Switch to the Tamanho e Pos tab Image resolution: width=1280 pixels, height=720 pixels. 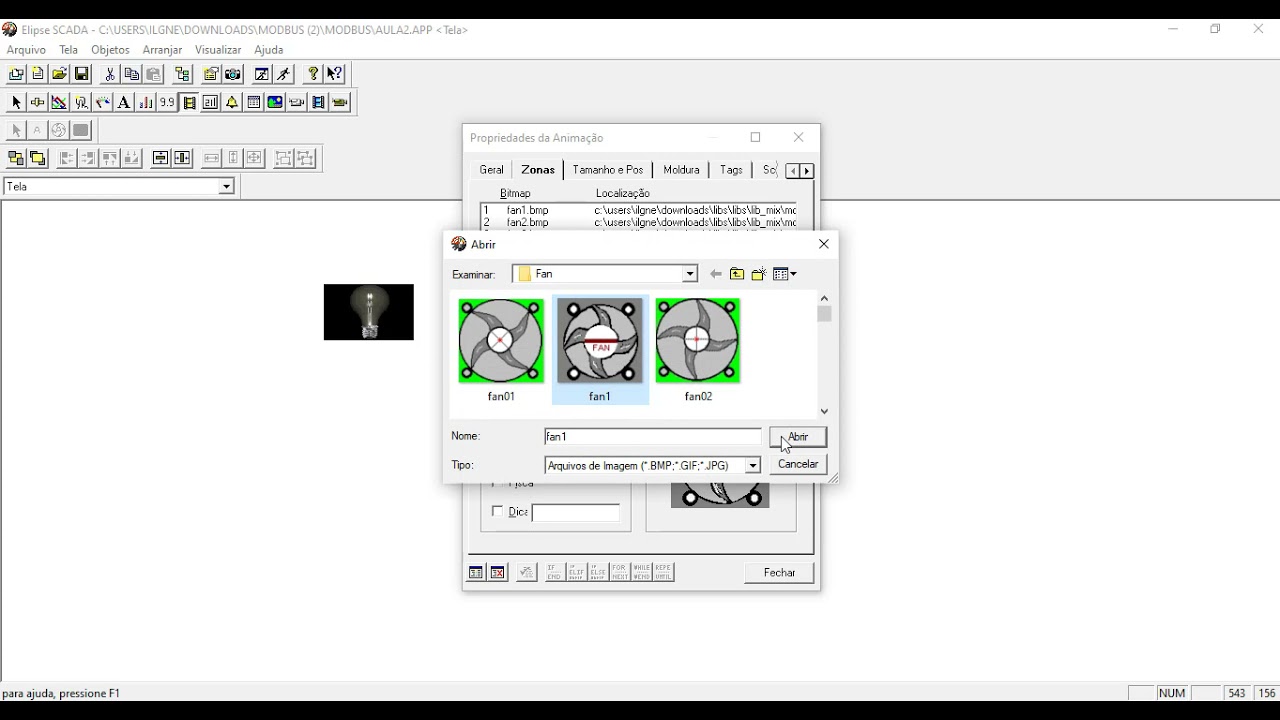608,170
